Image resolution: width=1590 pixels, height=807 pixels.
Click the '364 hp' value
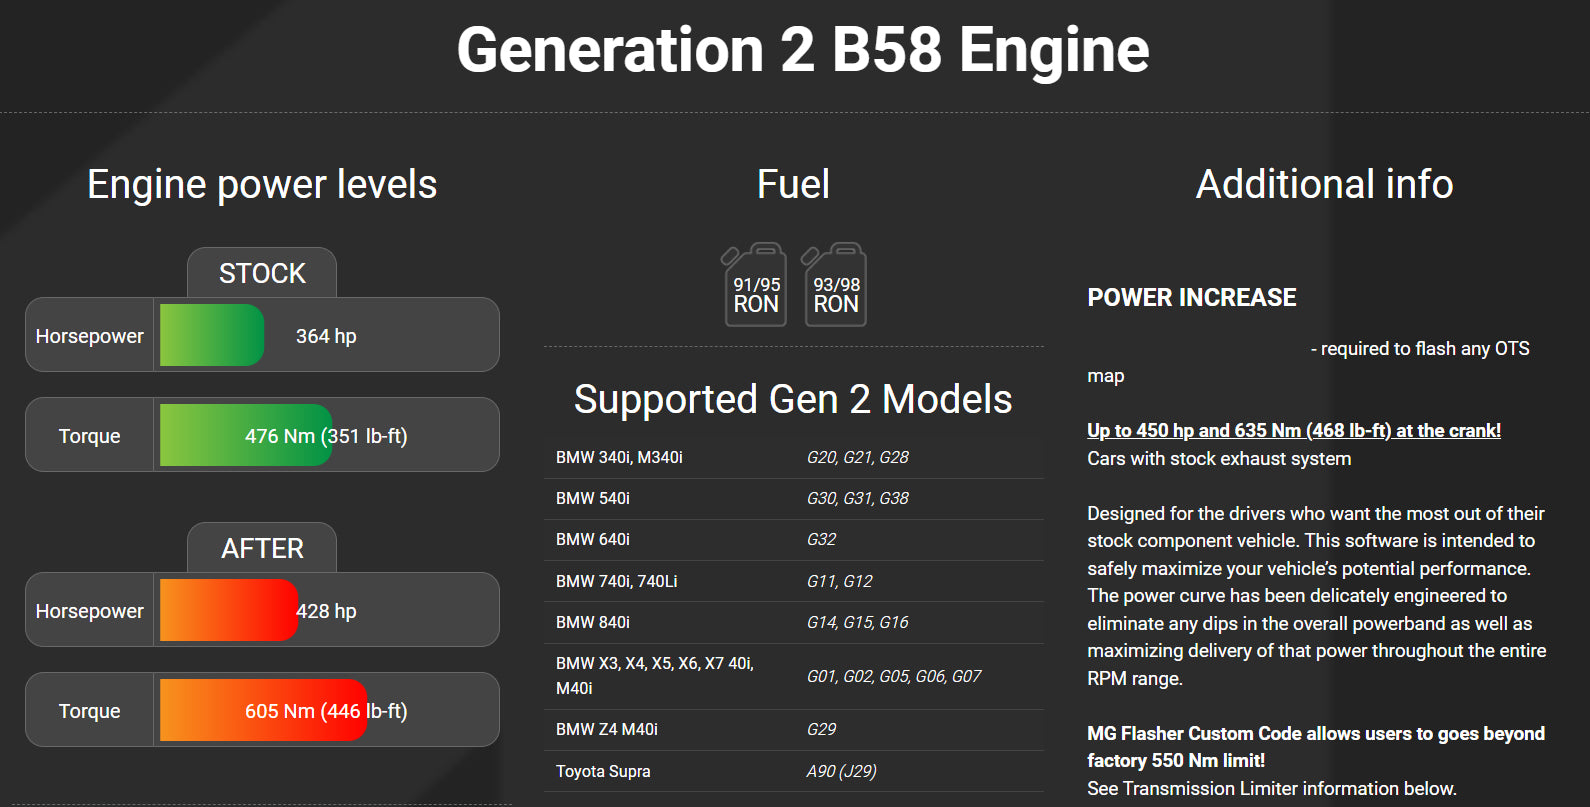326,336
